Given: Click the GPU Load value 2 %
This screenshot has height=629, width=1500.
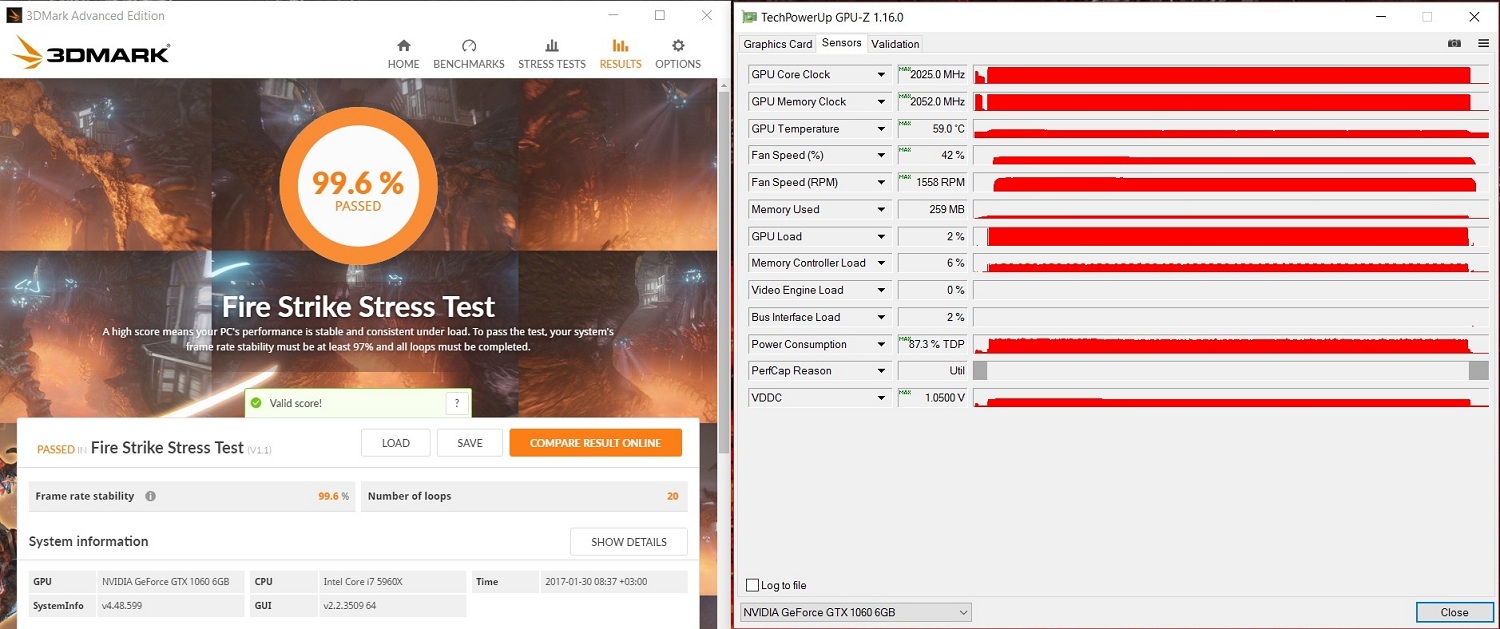Looking at the screenshot, I should 933,237.
